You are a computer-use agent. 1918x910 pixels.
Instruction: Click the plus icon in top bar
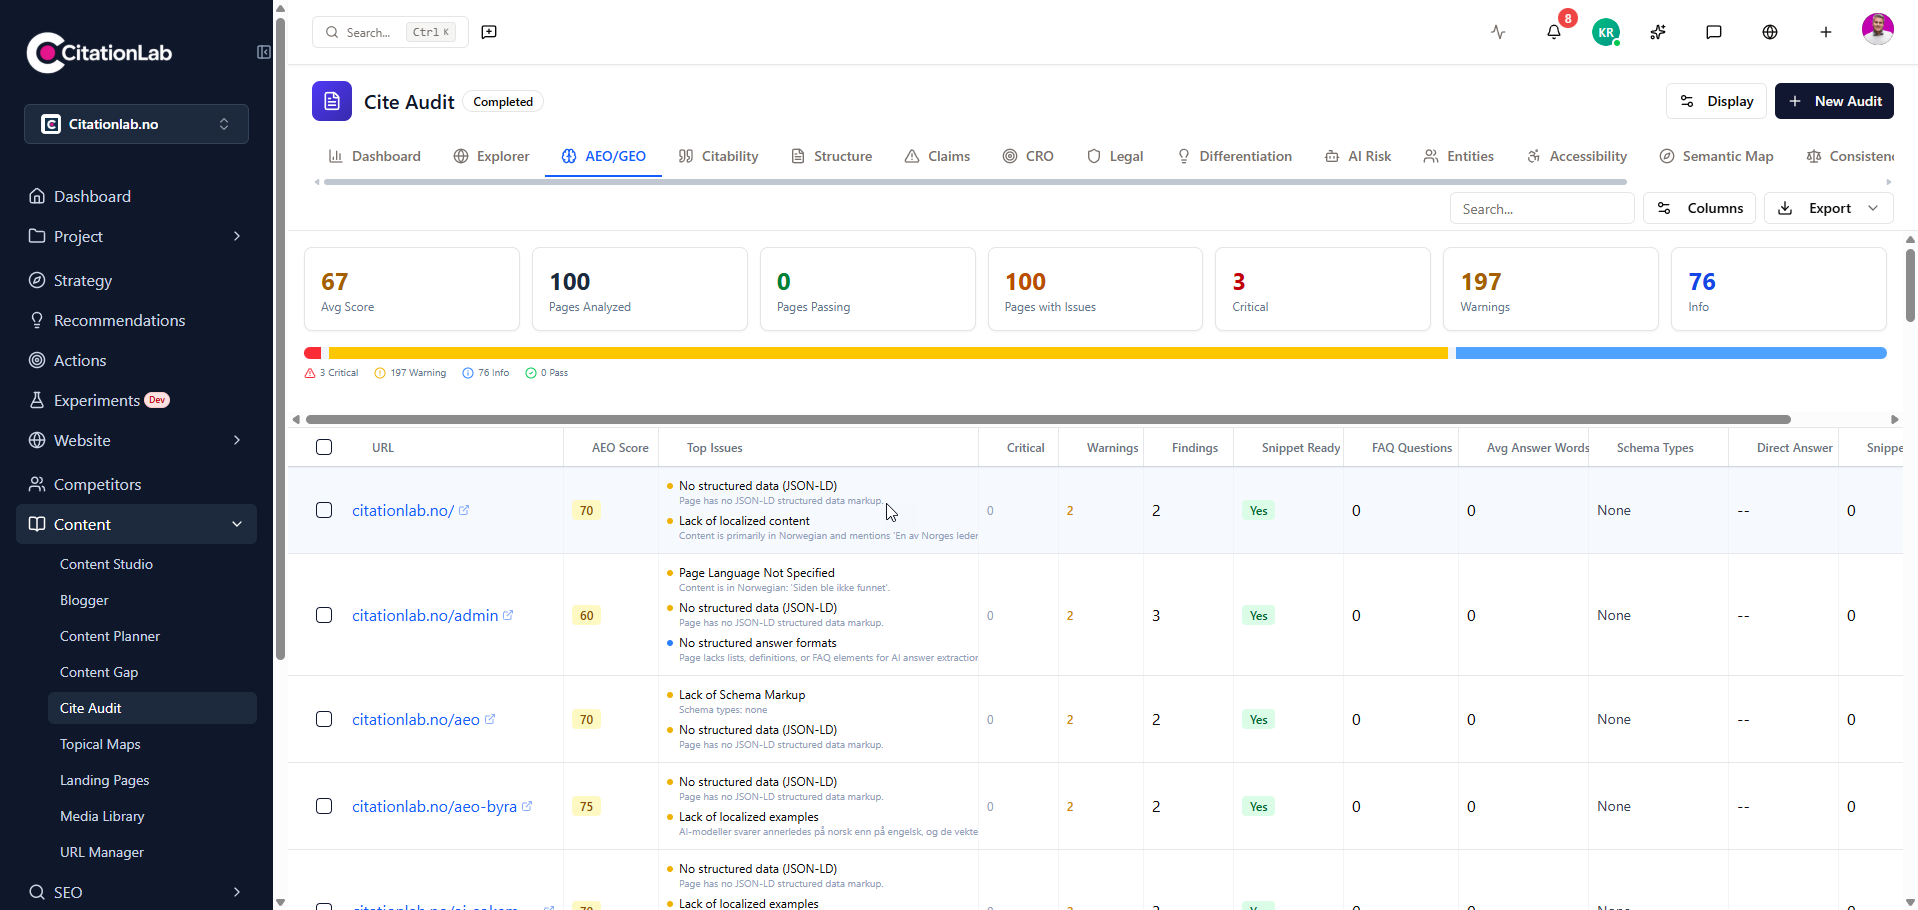[1826, 32]
